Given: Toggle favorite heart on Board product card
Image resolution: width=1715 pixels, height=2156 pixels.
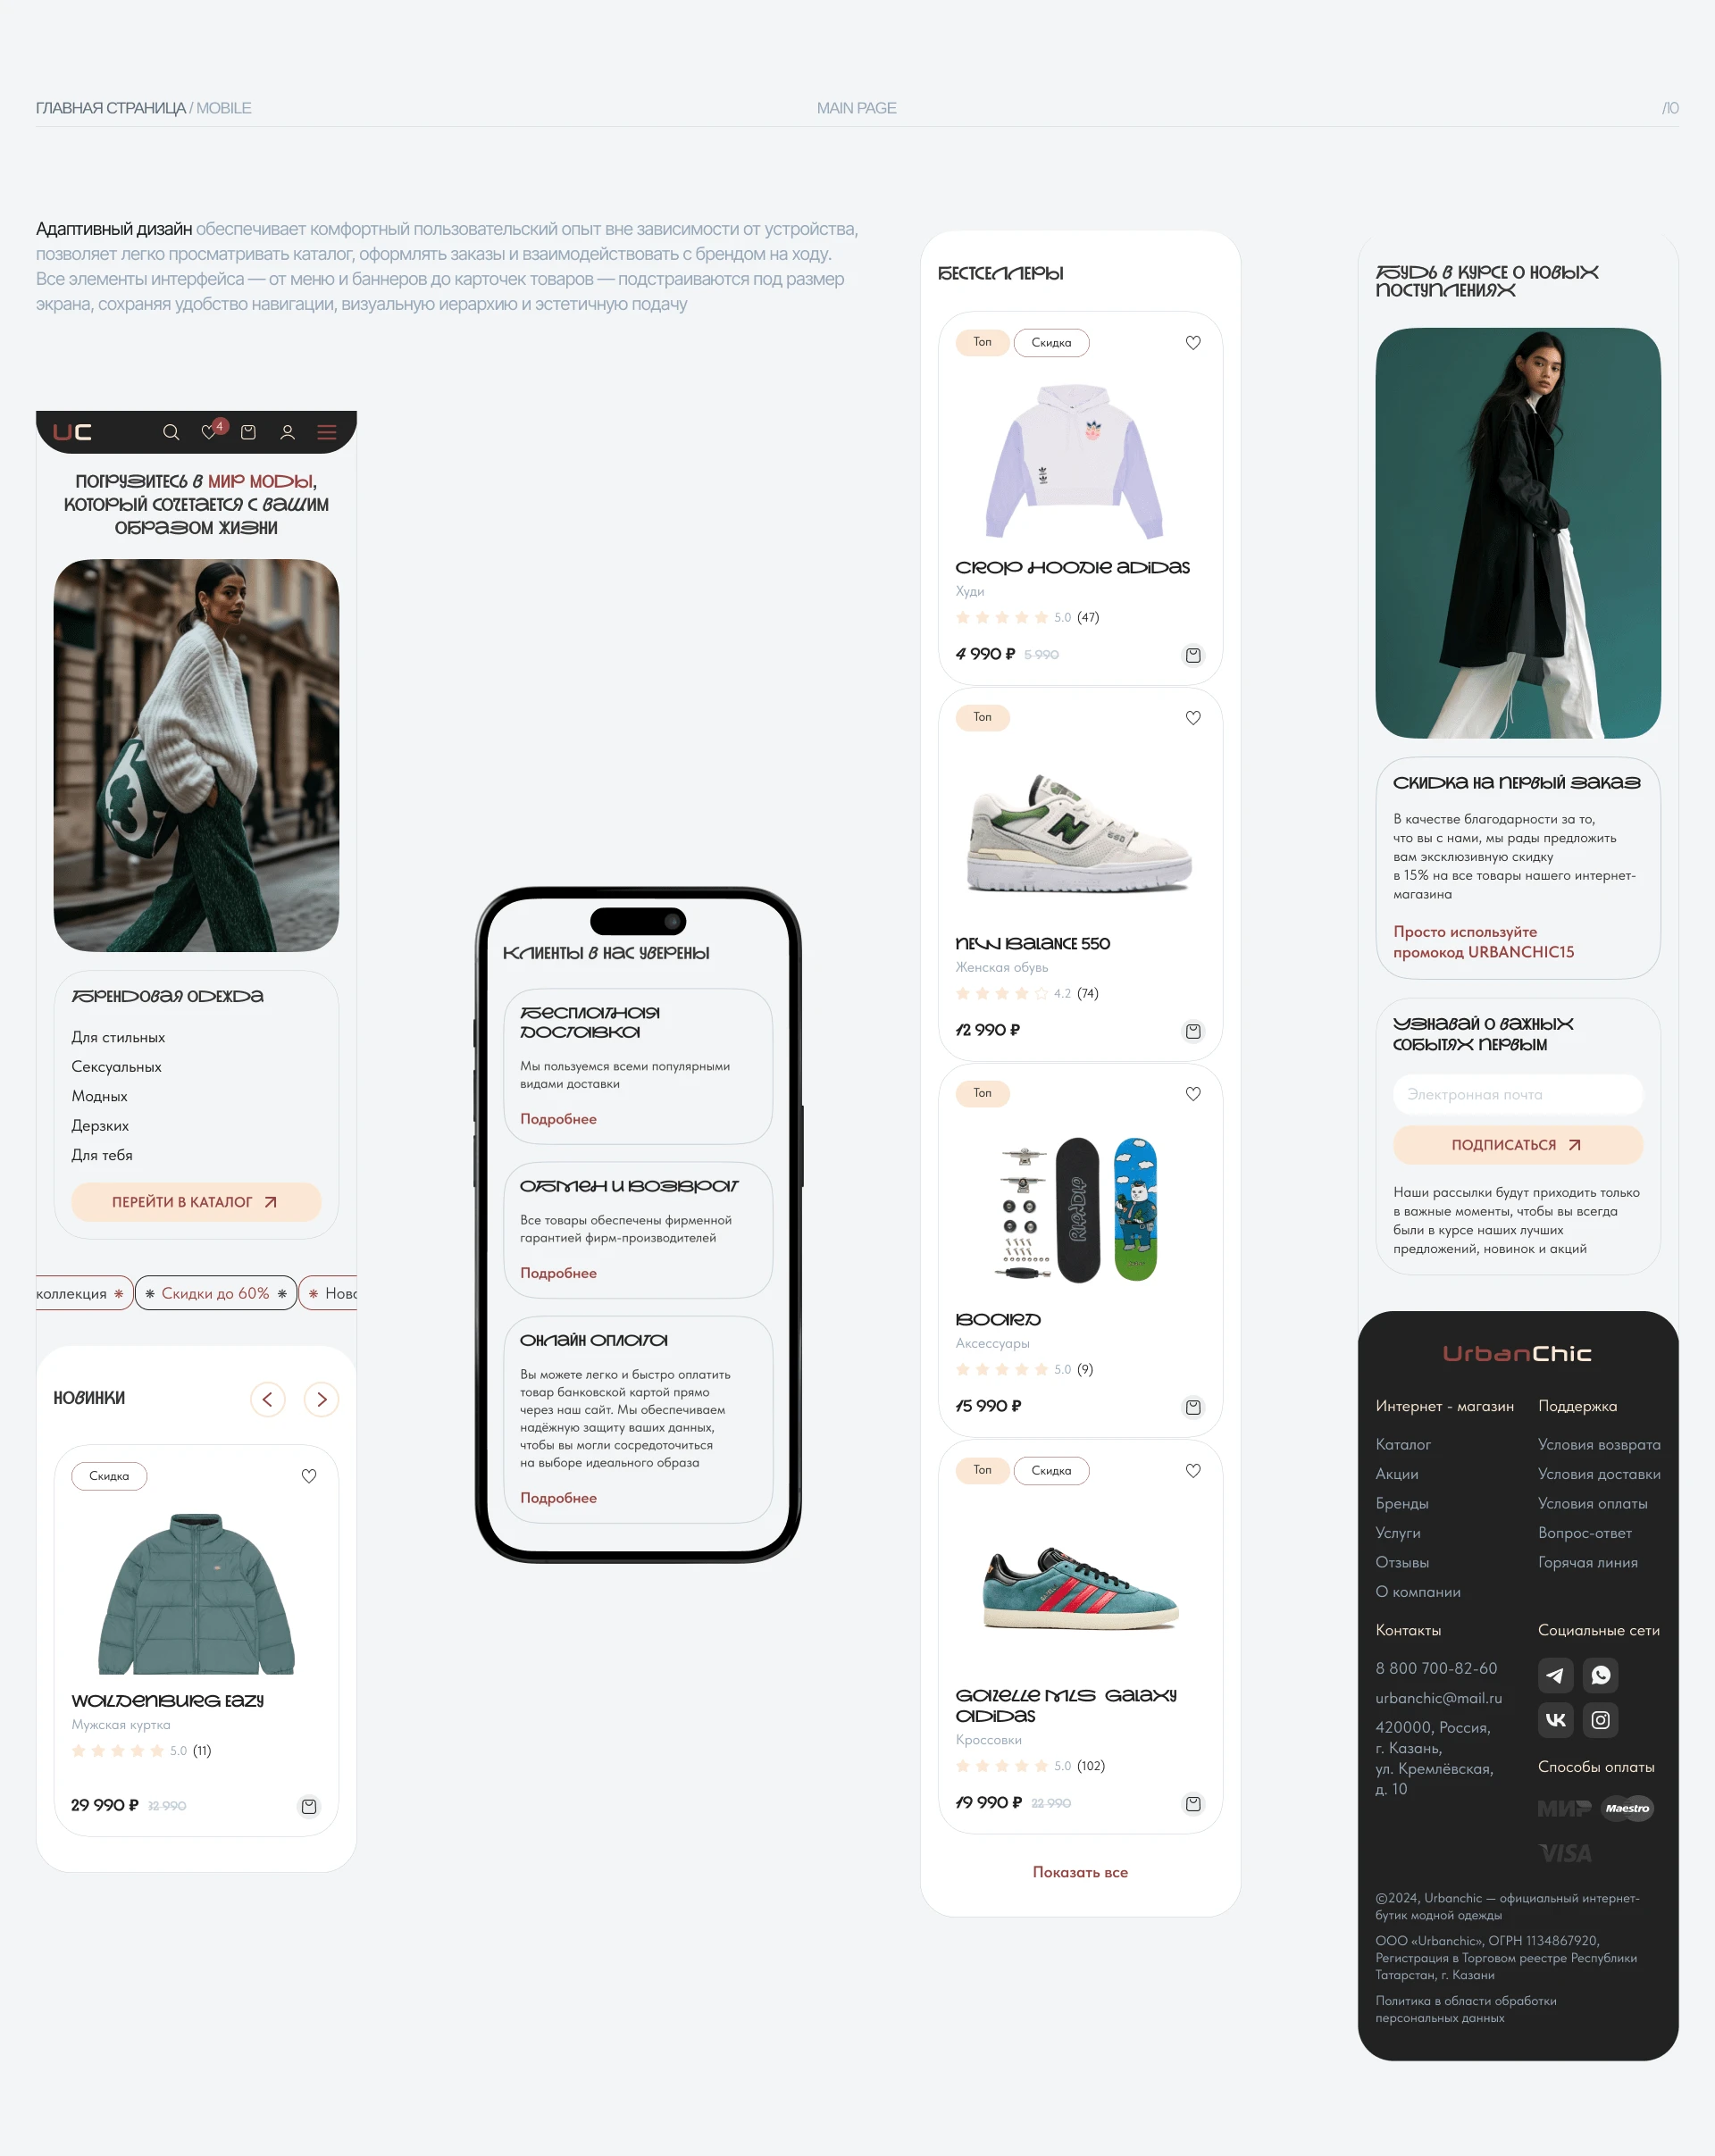Looking at the screenshot, I should (x=1193, y=1094).
